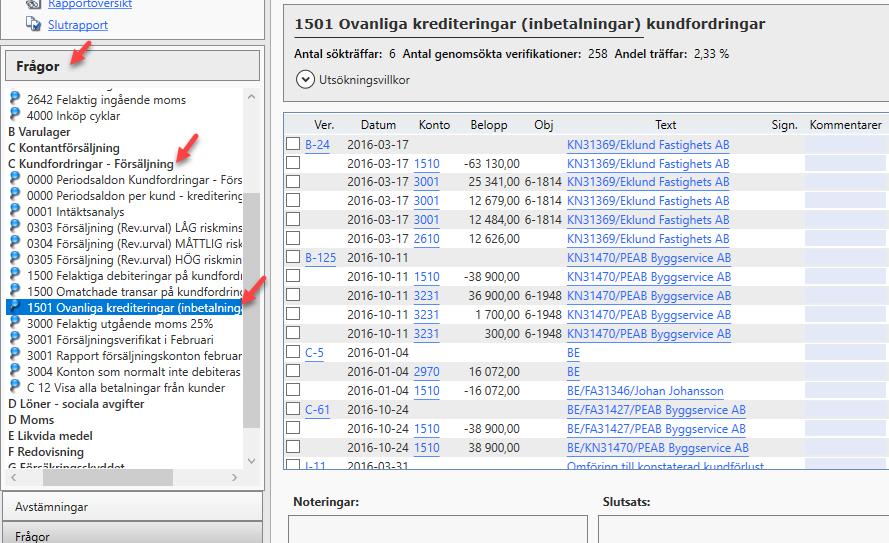The width and height of the screenshot is (889, 543).
Task: Expand the D Moms category
Action: pyautogui.click(x=31, y=419)
